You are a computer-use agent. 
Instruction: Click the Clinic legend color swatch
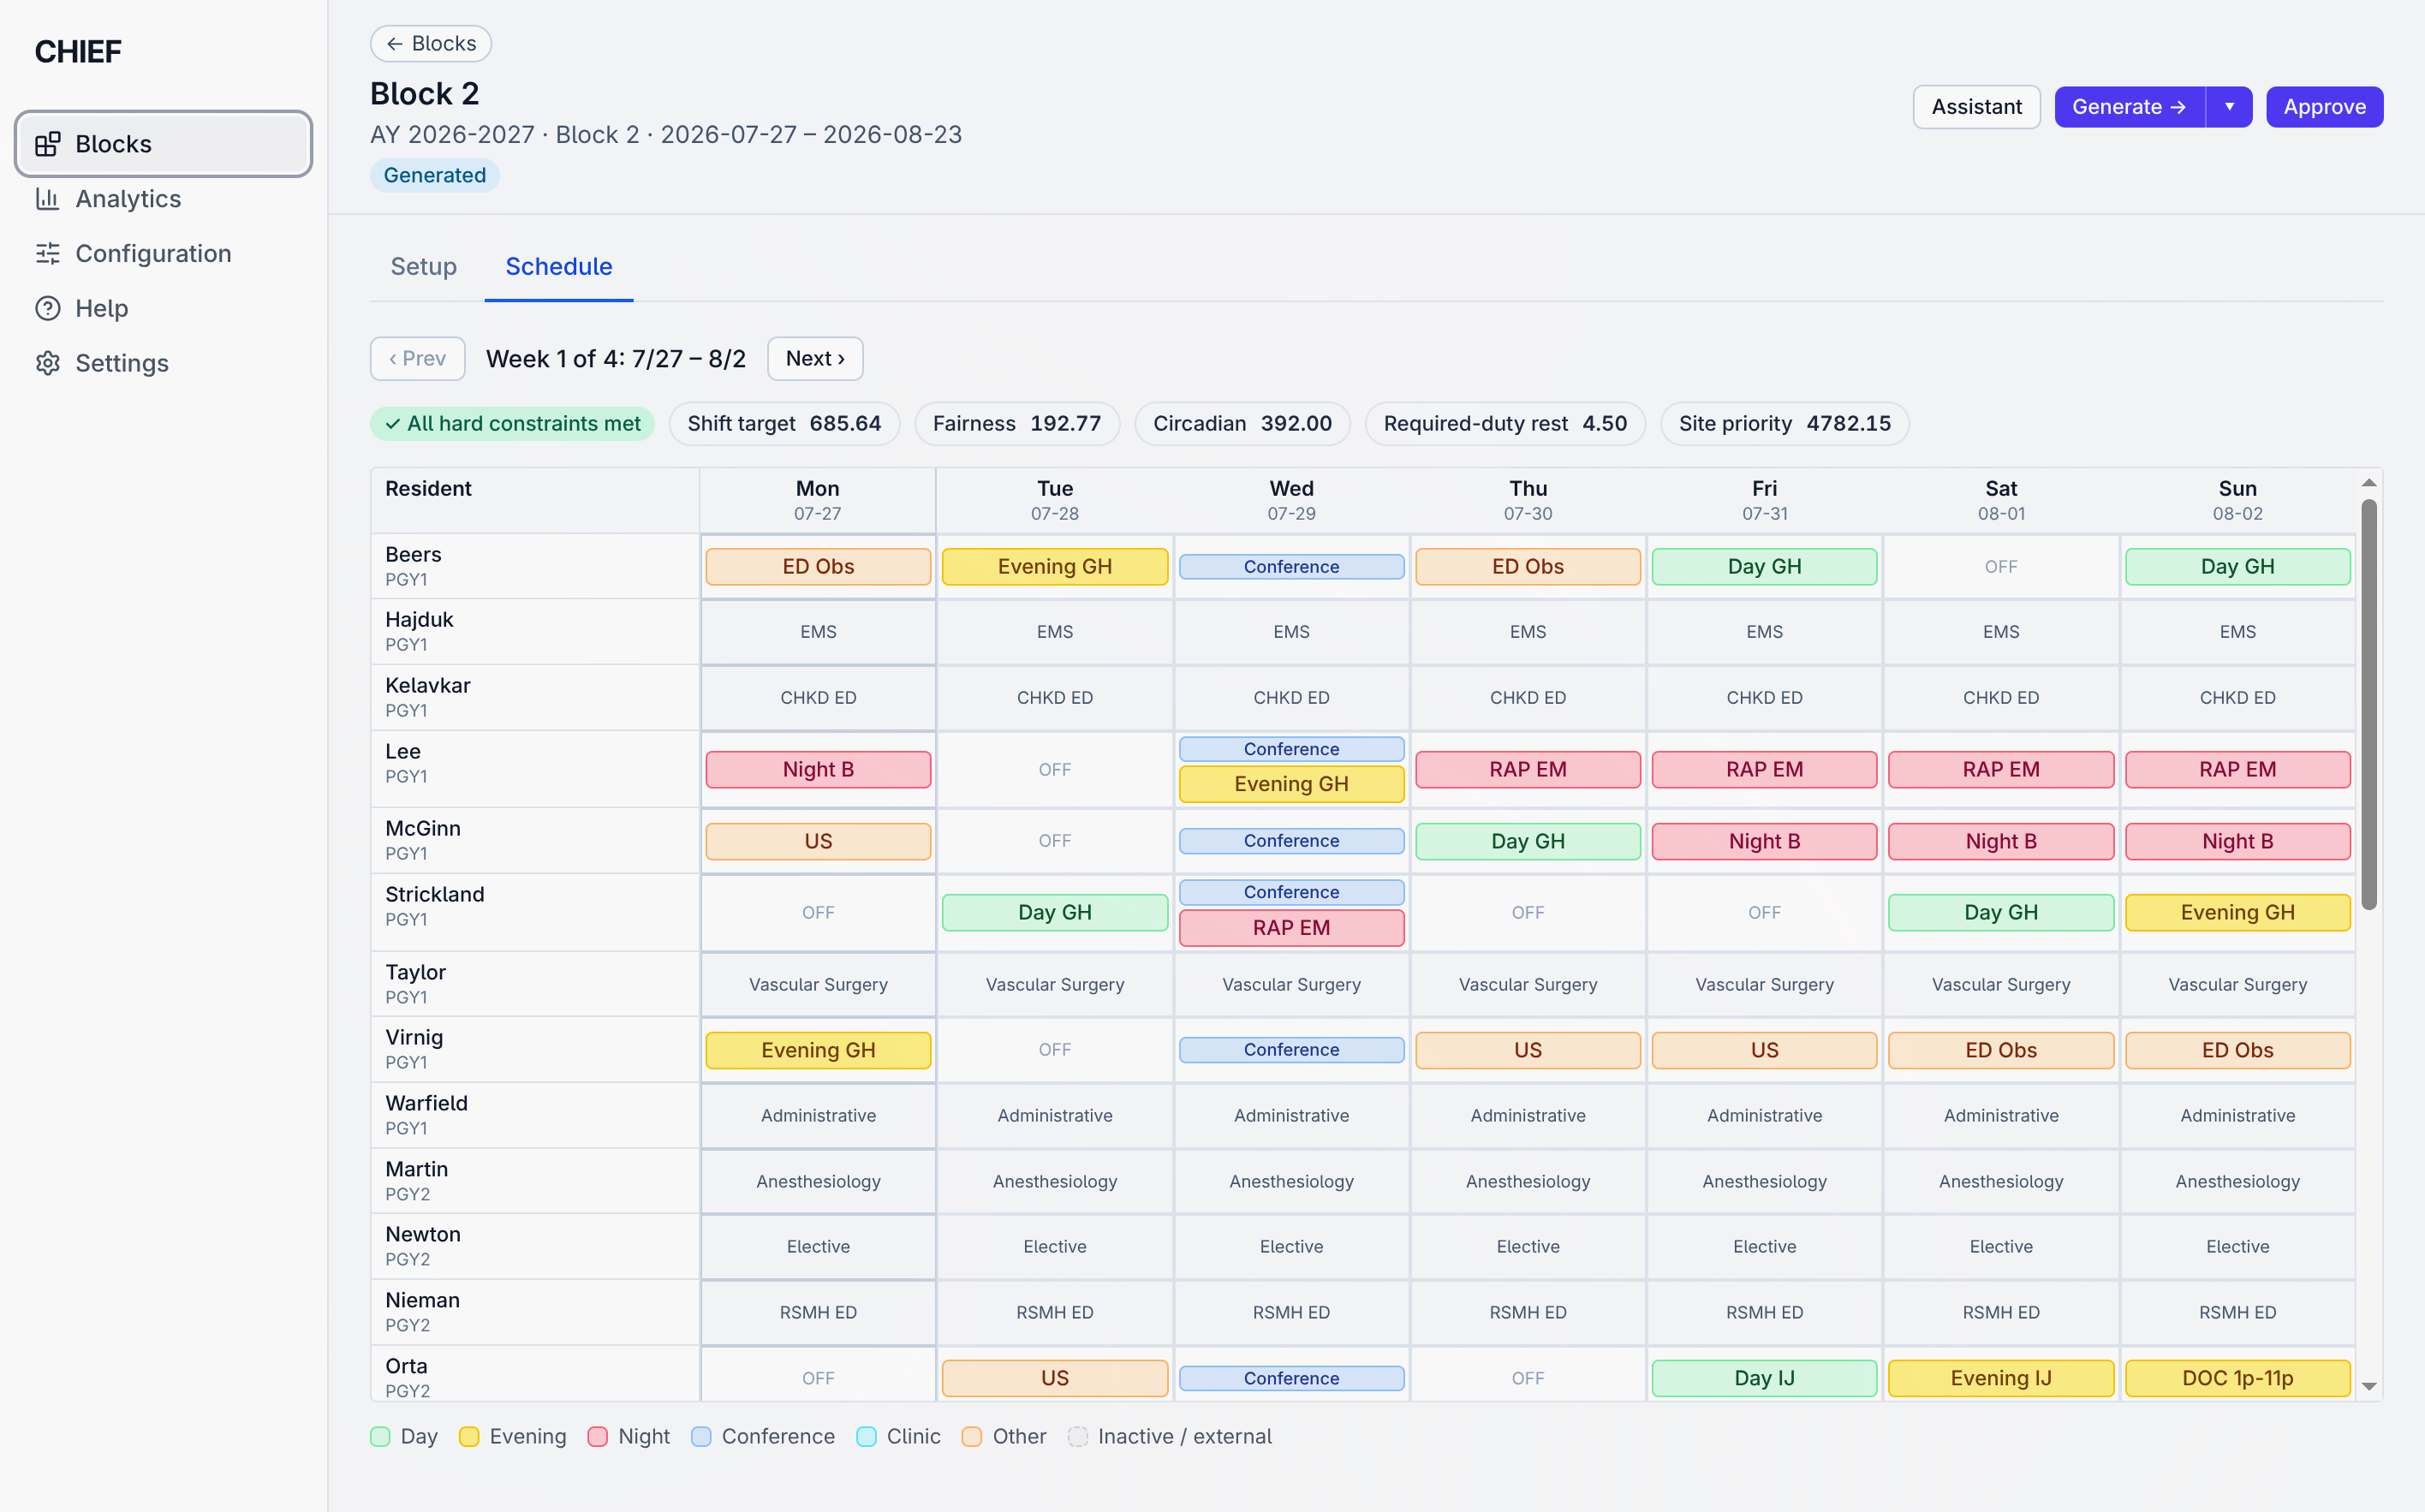point(867,1437)
